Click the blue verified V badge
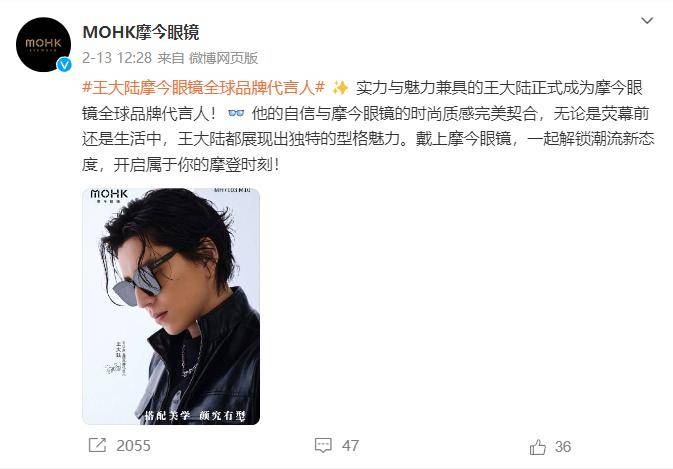This screenshot has width=673, height=469. (64, 64)
